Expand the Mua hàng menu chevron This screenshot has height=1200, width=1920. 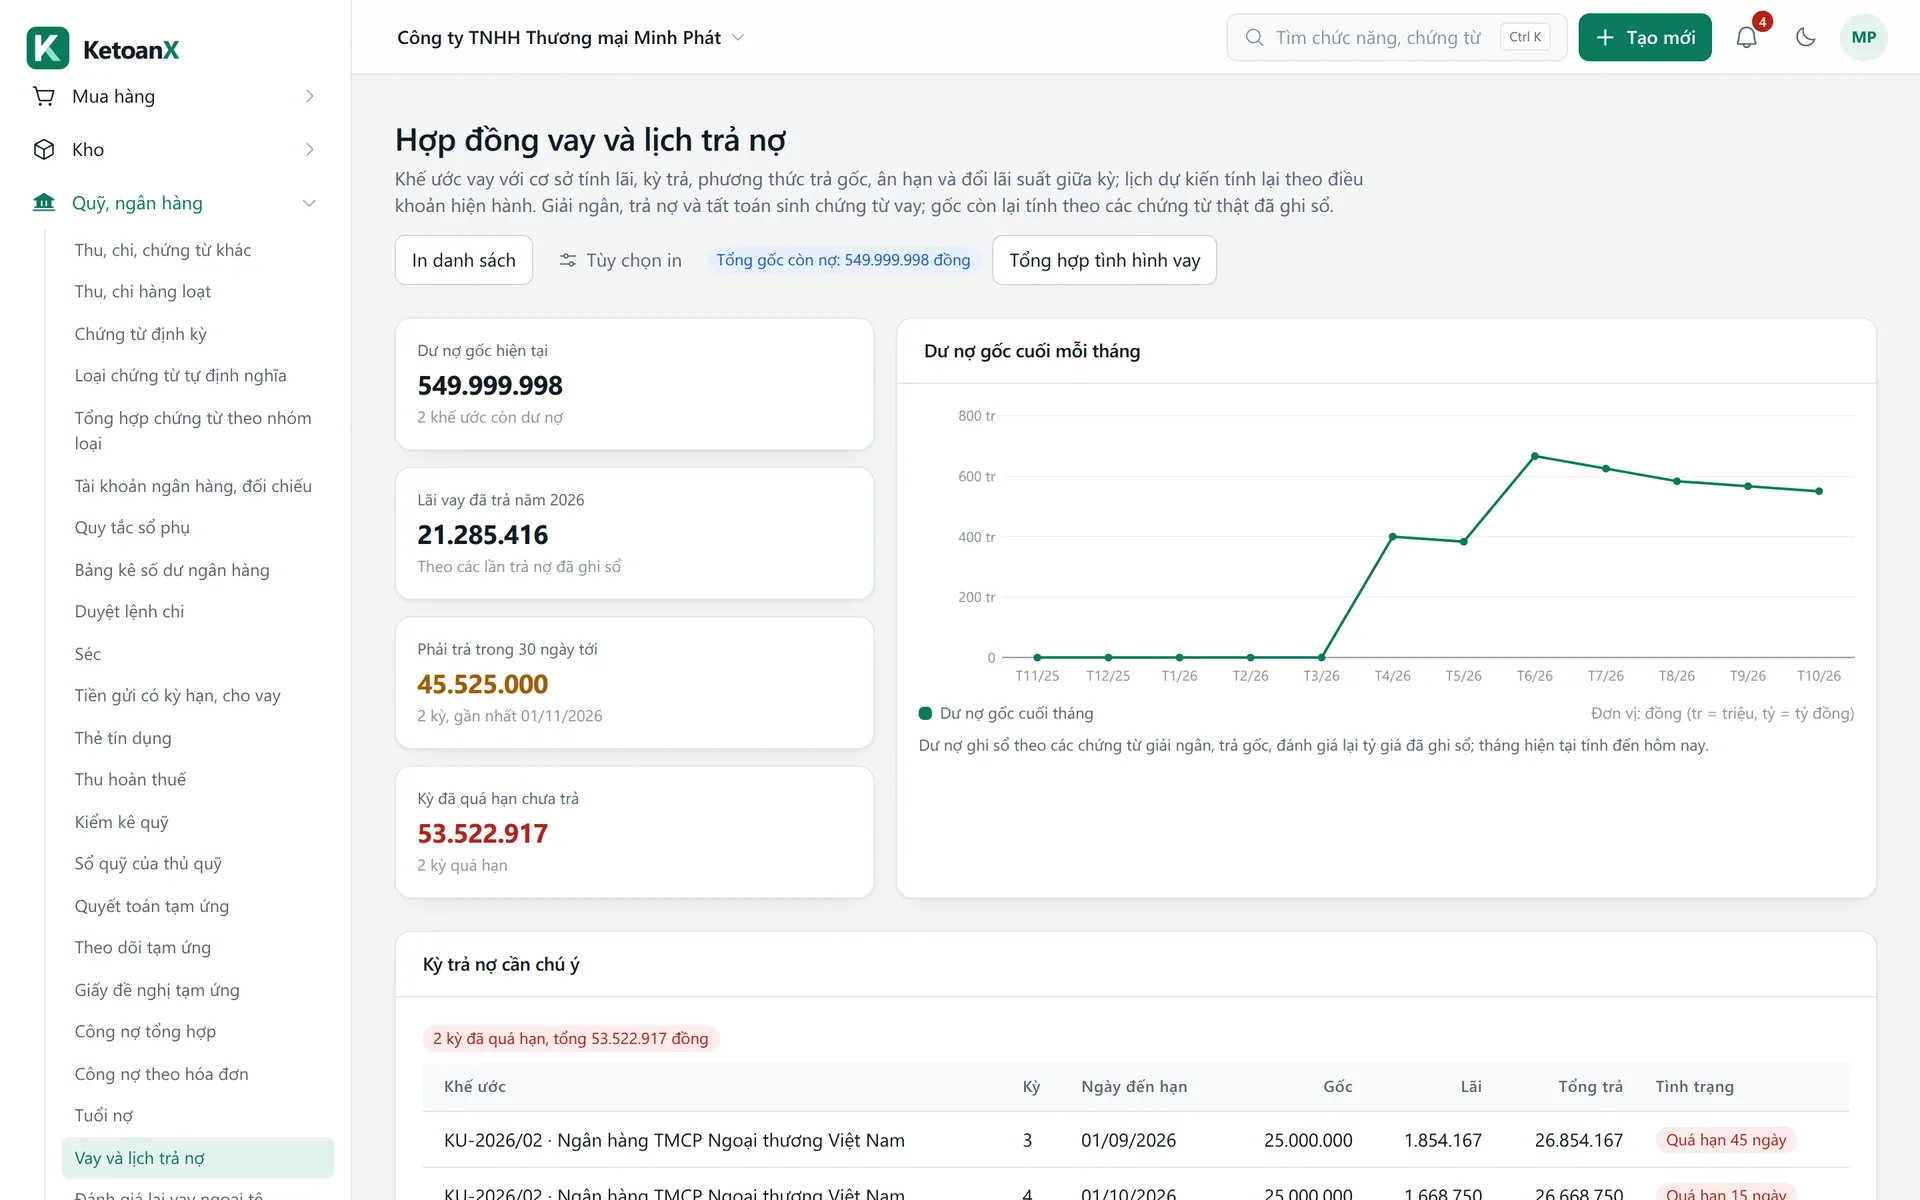(309, 96)
